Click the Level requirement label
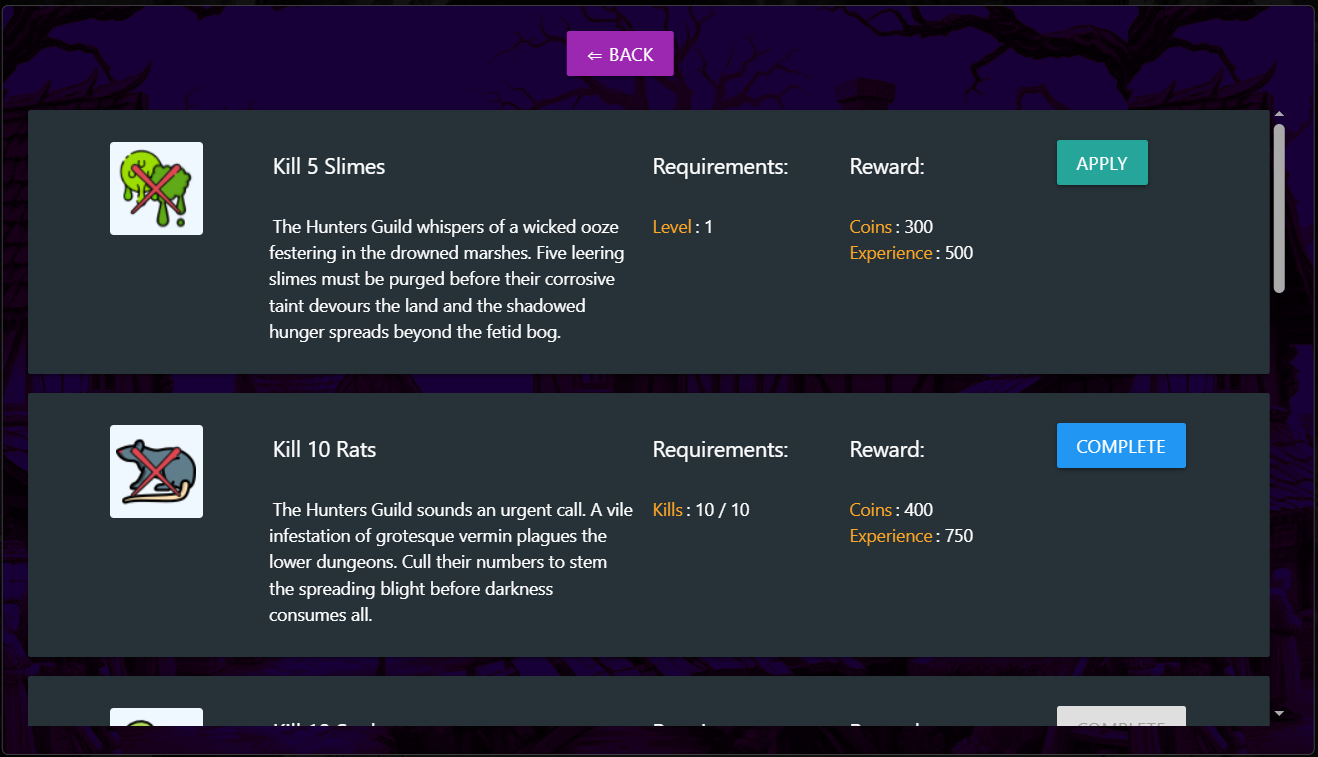This screenshot has height=757, width=1318. click(x=672, y=227)
